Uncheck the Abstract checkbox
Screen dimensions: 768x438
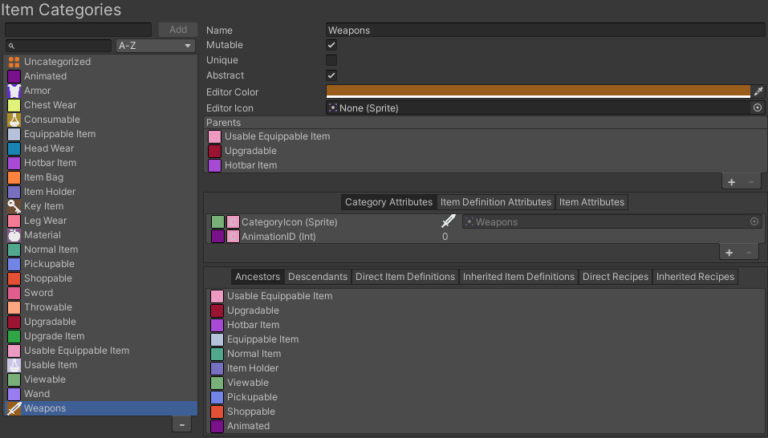[x=331, y=76]
